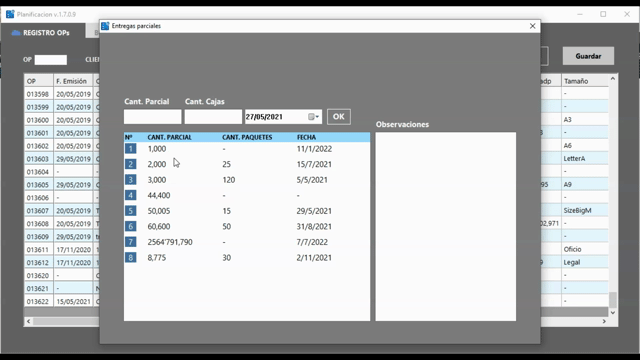The height and width of the screenshot is (360, 640).
Task: Click date 7/7/2022
Action: point(312,242)
